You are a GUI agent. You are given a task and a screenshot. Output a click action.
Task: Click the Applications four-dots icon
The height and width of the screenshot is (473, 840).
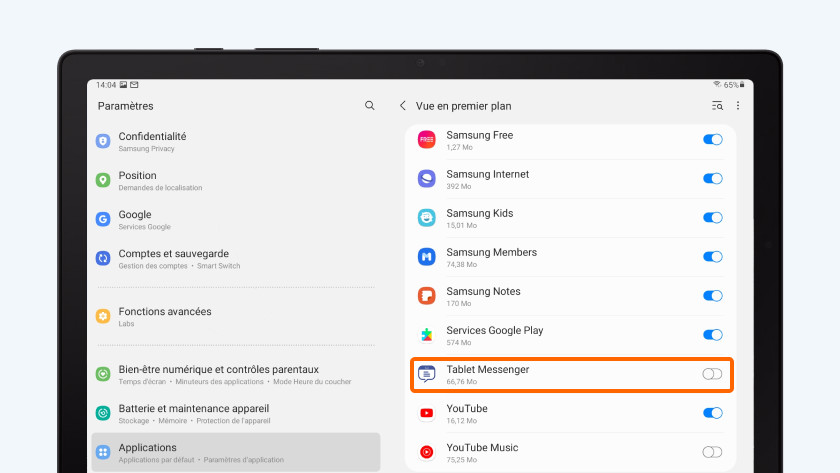click(x=103, y=452)
